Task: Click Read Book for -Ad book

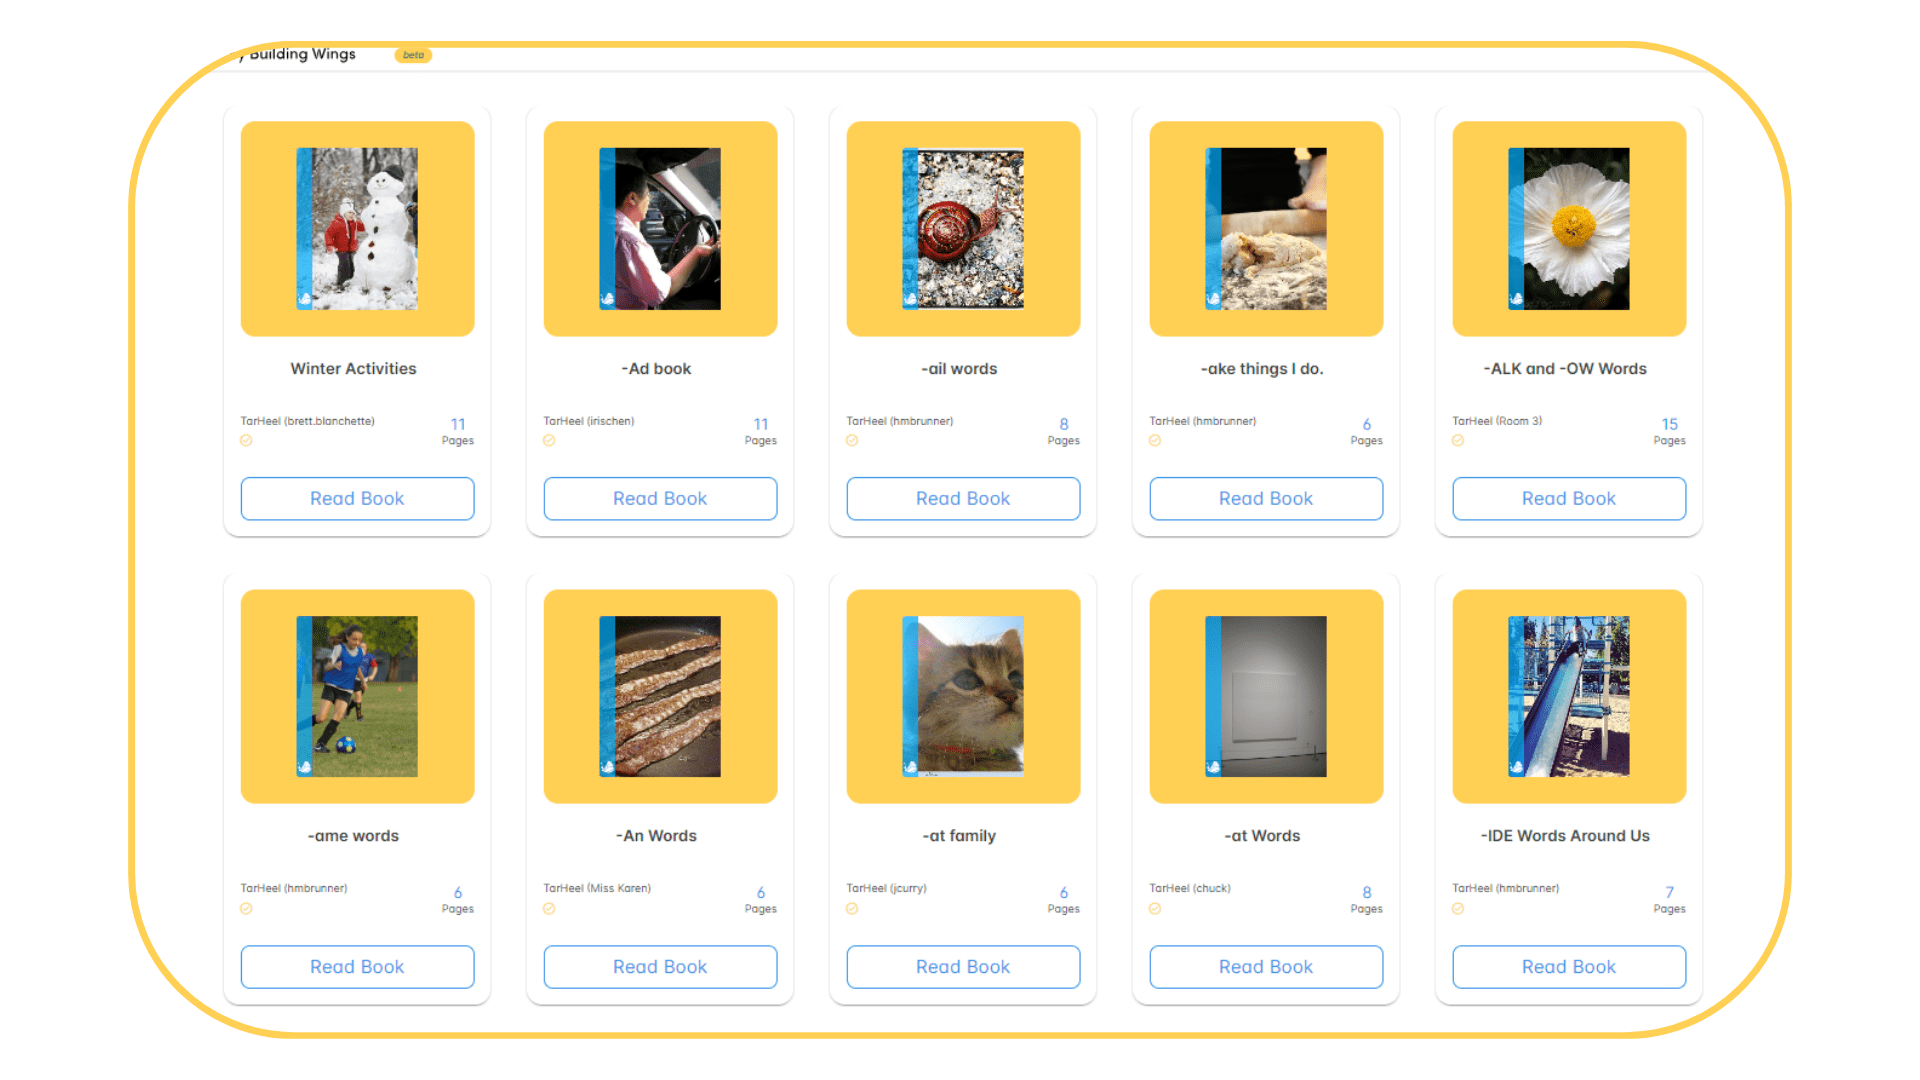Action: (660, 499)
